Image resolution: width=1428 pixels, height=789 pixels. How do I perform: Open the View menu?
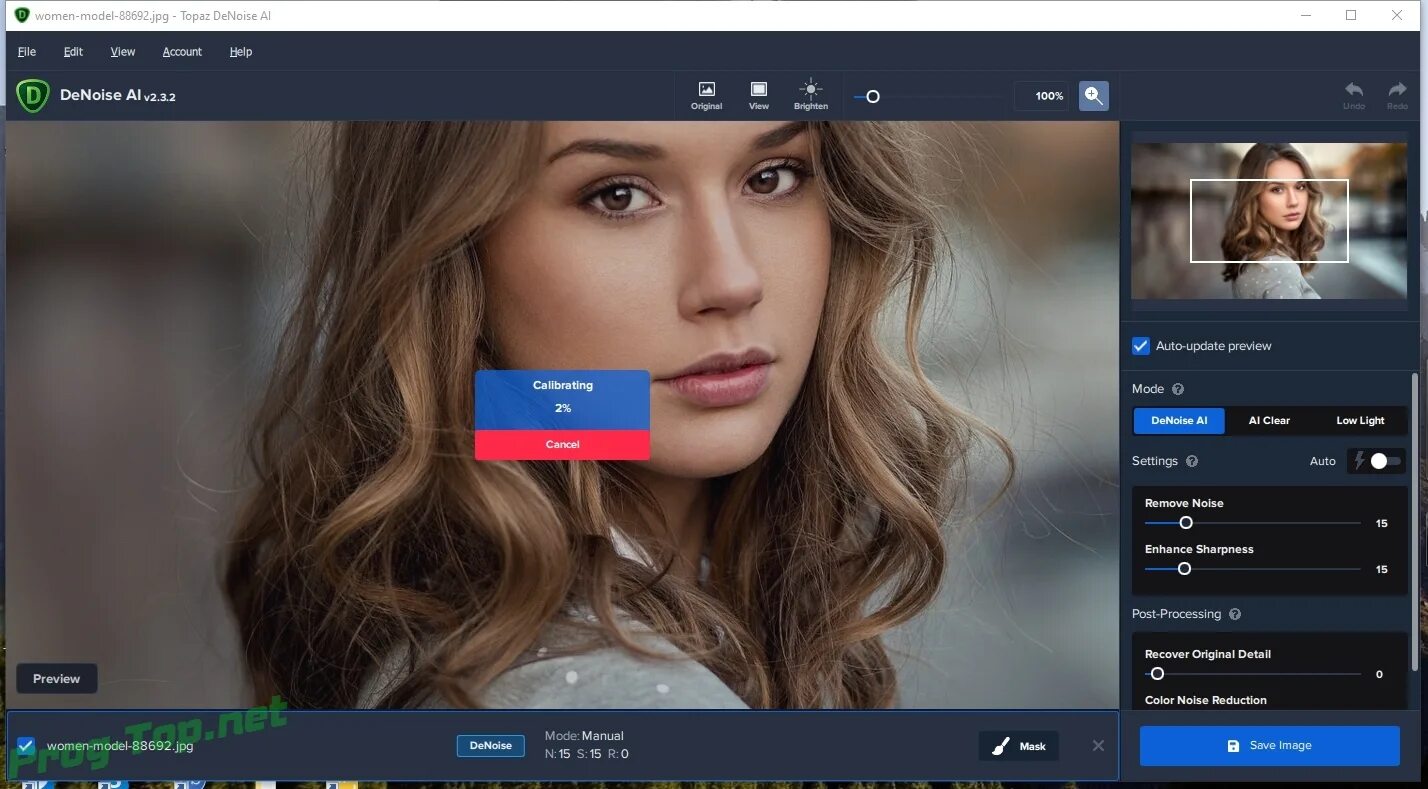coord(123,52)
